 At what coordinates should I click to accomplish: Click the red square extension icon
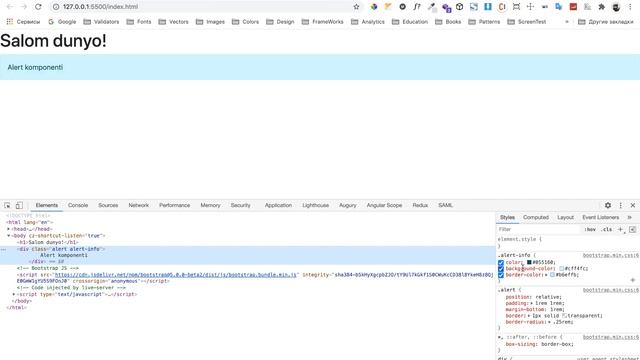tap(573, 7)
